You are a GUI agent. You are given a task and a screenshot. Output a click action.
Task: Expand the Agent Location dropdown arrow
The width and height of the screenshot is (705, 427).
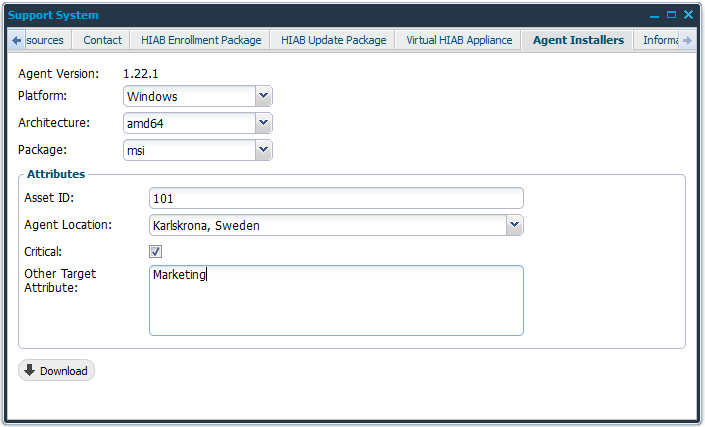pyautogui.click(x=514, y=225)
